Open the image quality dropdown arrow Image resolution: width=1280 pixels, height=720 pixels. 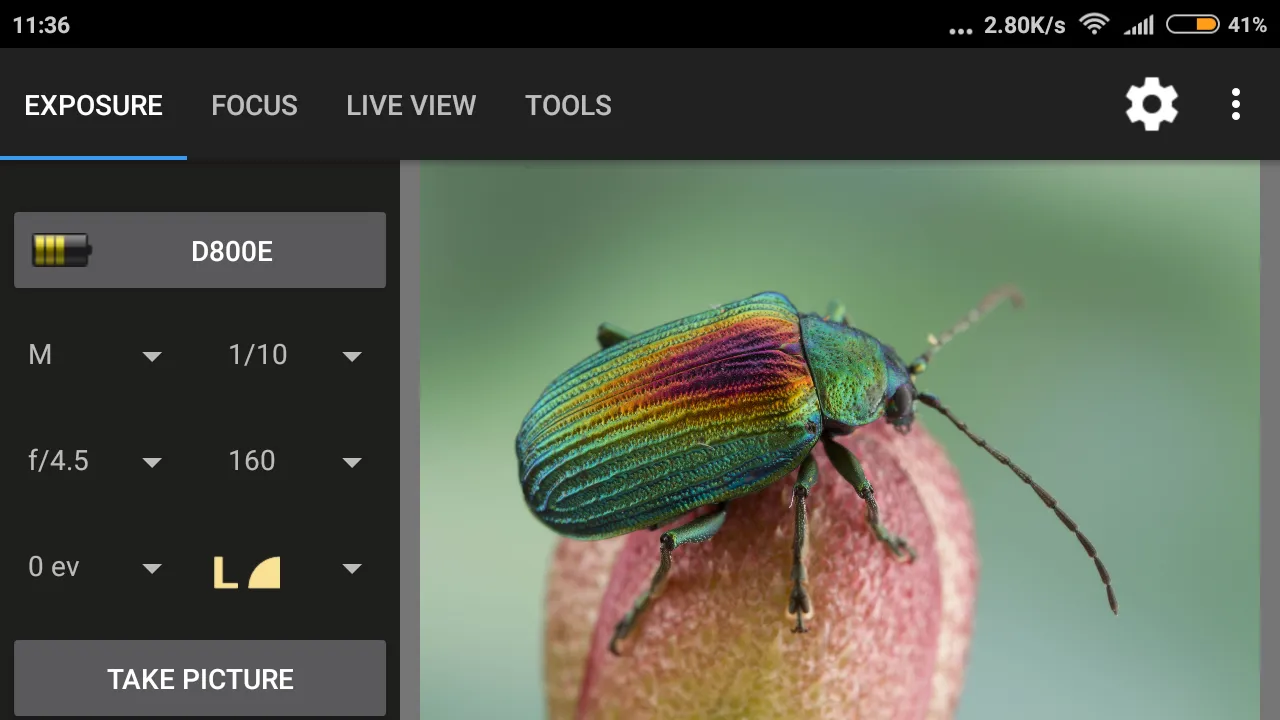click(x=352, y=569)
